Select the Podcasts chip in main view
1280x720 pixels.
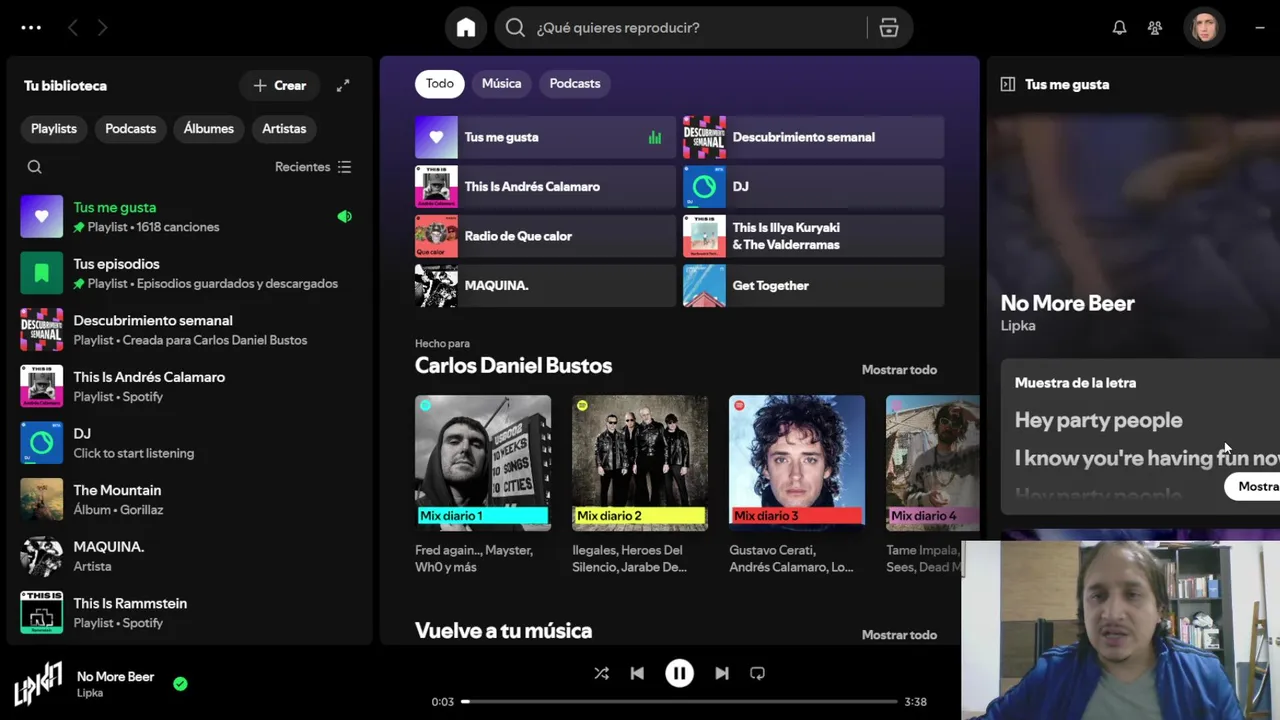(x=575, y=84)
